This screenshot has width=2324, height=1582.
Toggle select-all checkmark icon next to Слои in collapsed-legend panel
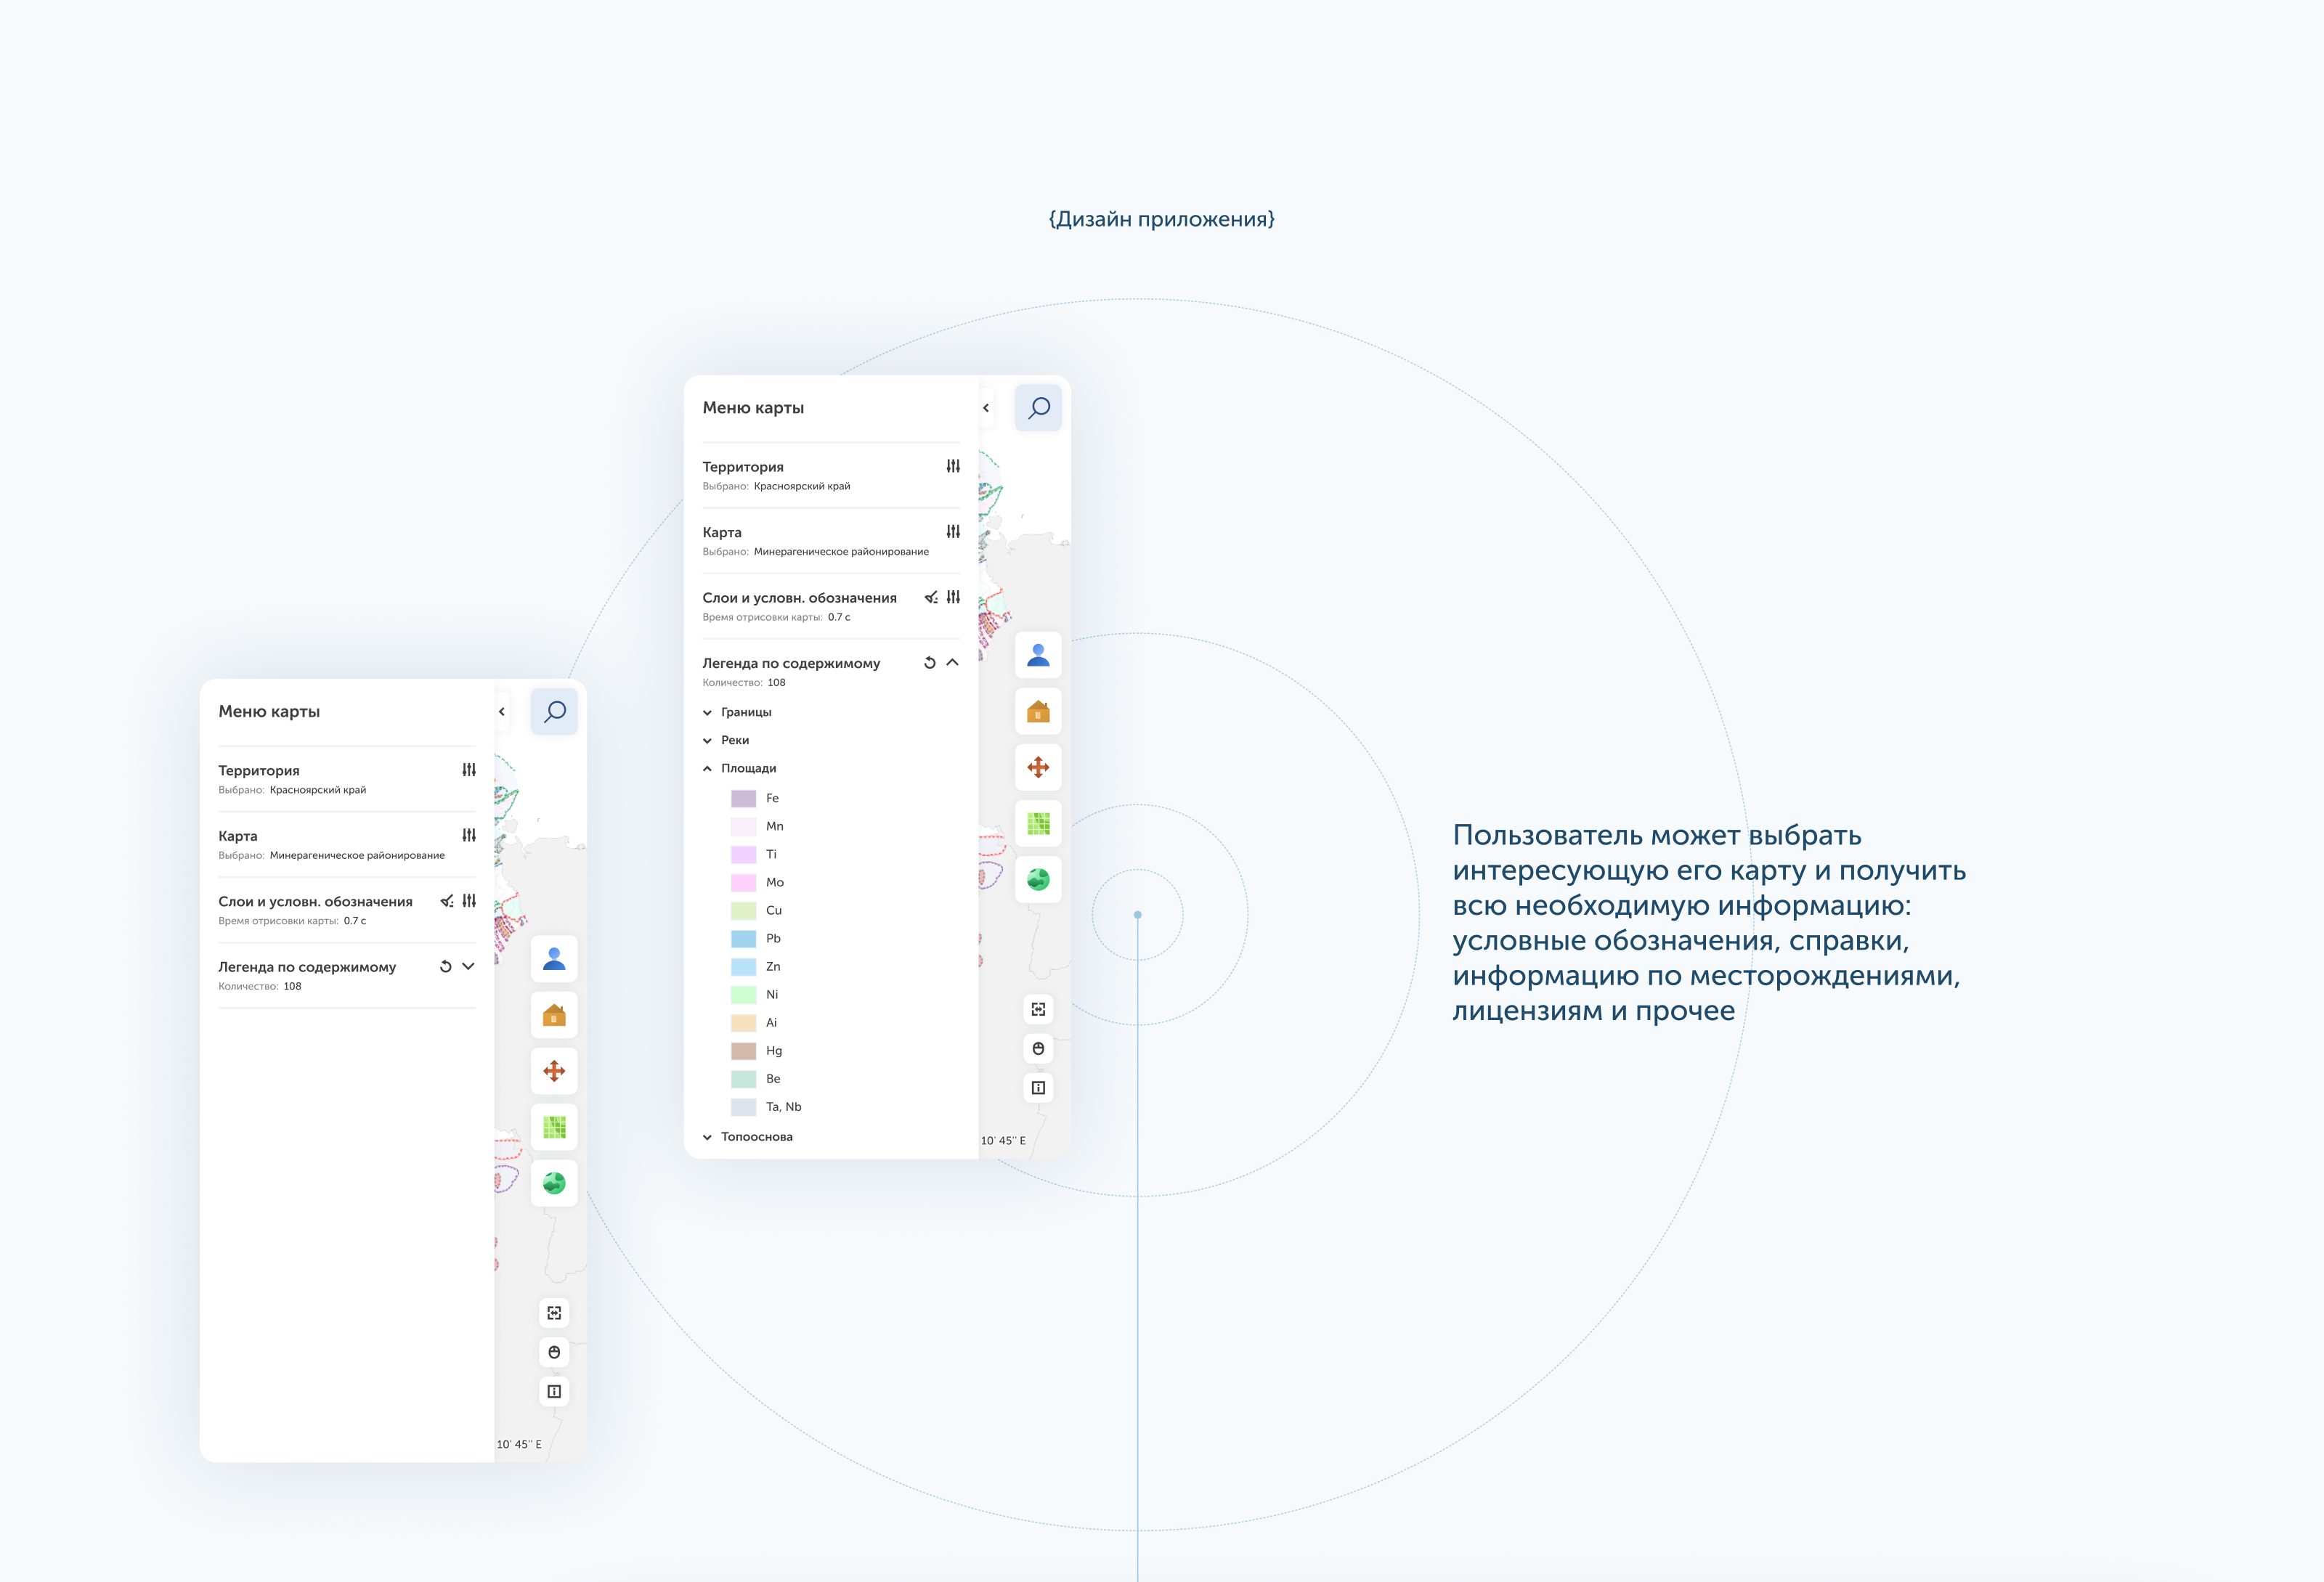tap(447, 901)
